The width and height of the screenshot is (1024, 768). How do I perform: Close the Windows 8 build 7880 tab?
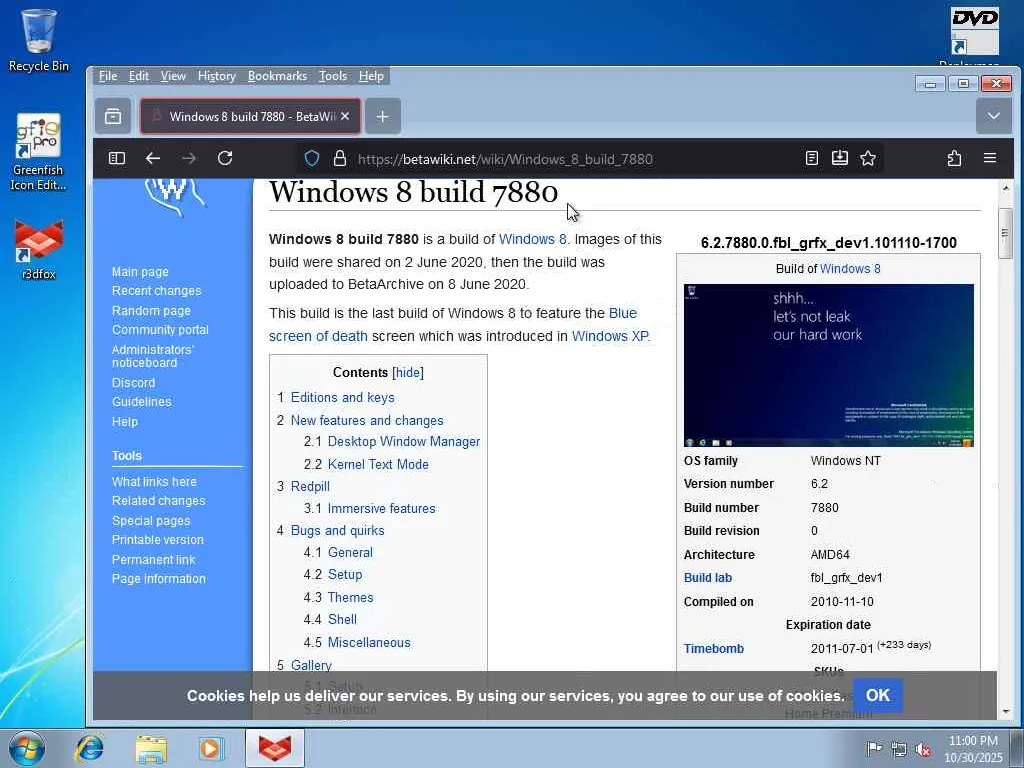345,116
